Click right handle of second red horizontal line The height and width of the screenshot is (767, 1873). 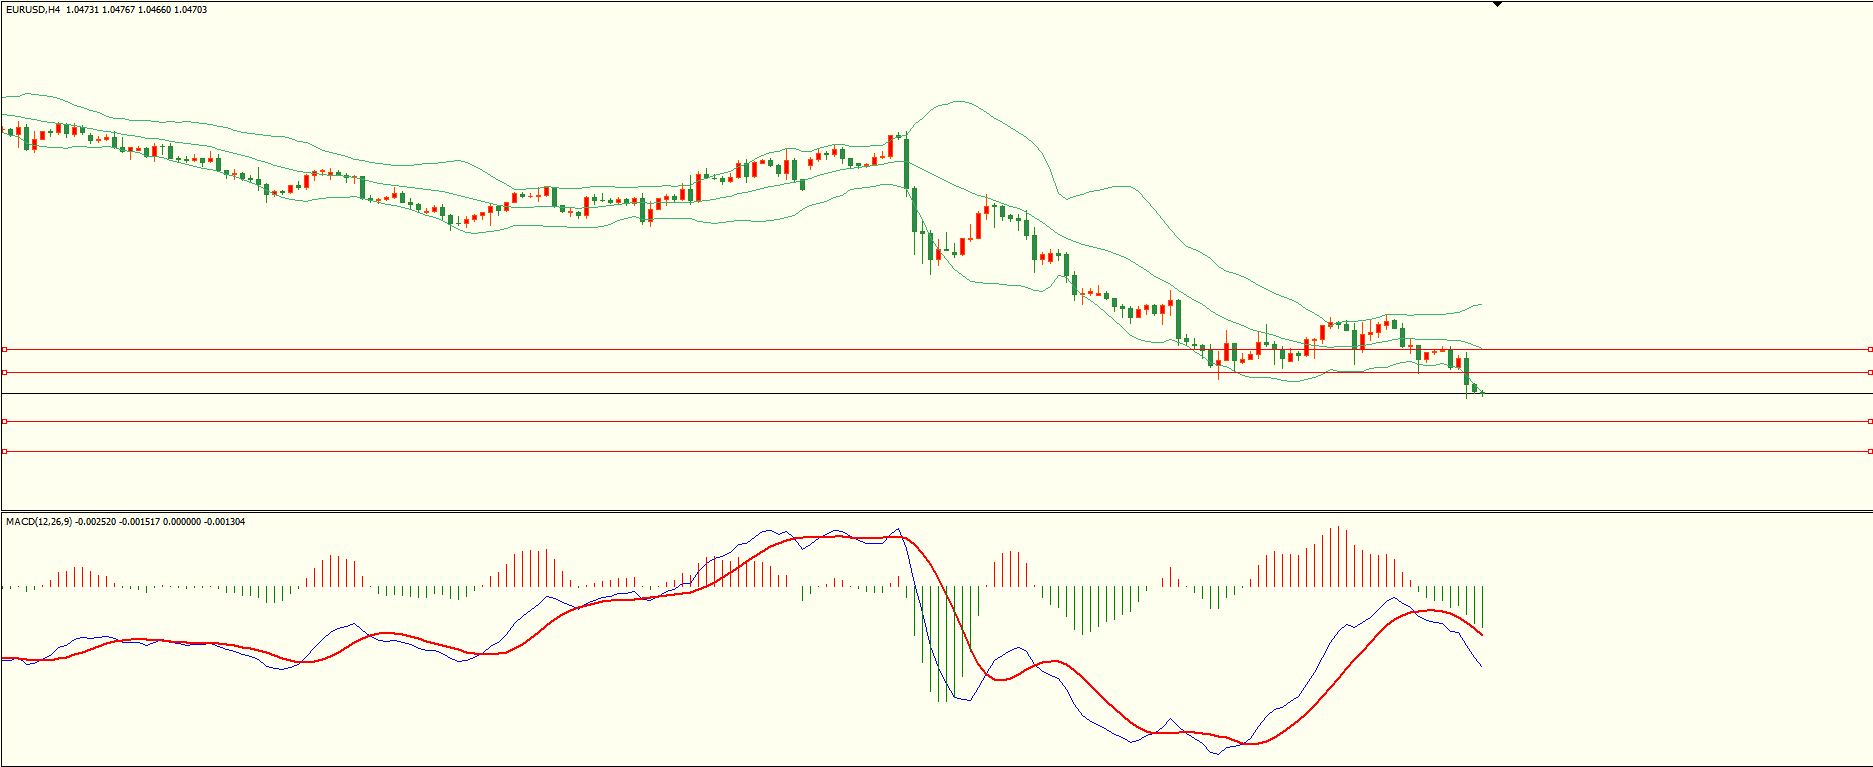point(1869,372)
